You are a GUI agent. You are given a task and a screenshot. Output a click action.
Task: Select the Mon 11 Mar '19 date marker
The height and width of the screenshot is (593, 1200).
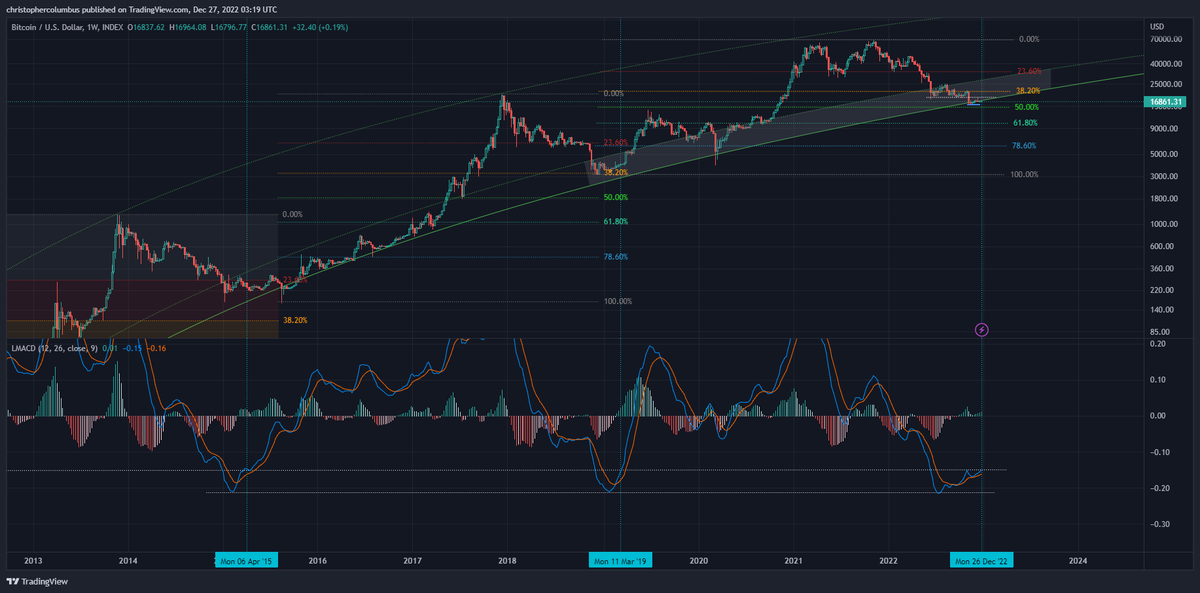[x=618, y=560]
